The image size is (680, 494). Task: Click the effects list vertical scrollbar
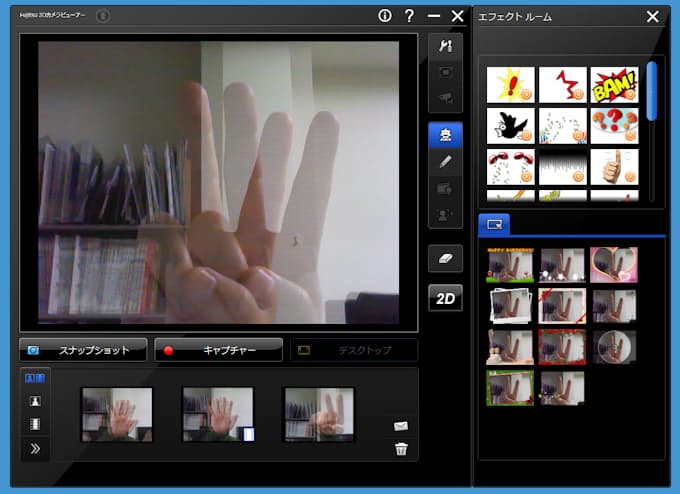[652, 92]
